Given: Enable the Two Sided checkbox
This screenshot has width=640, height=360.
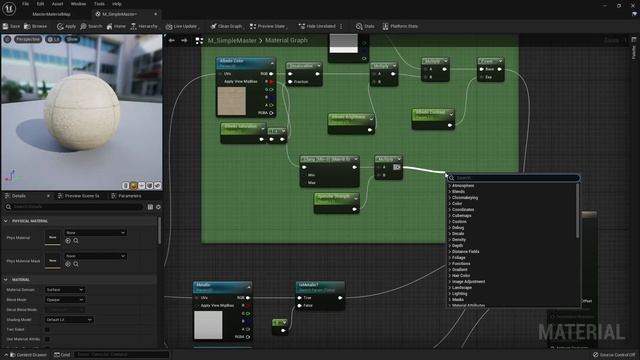Looking at the screenshot, I should point(47,329).
